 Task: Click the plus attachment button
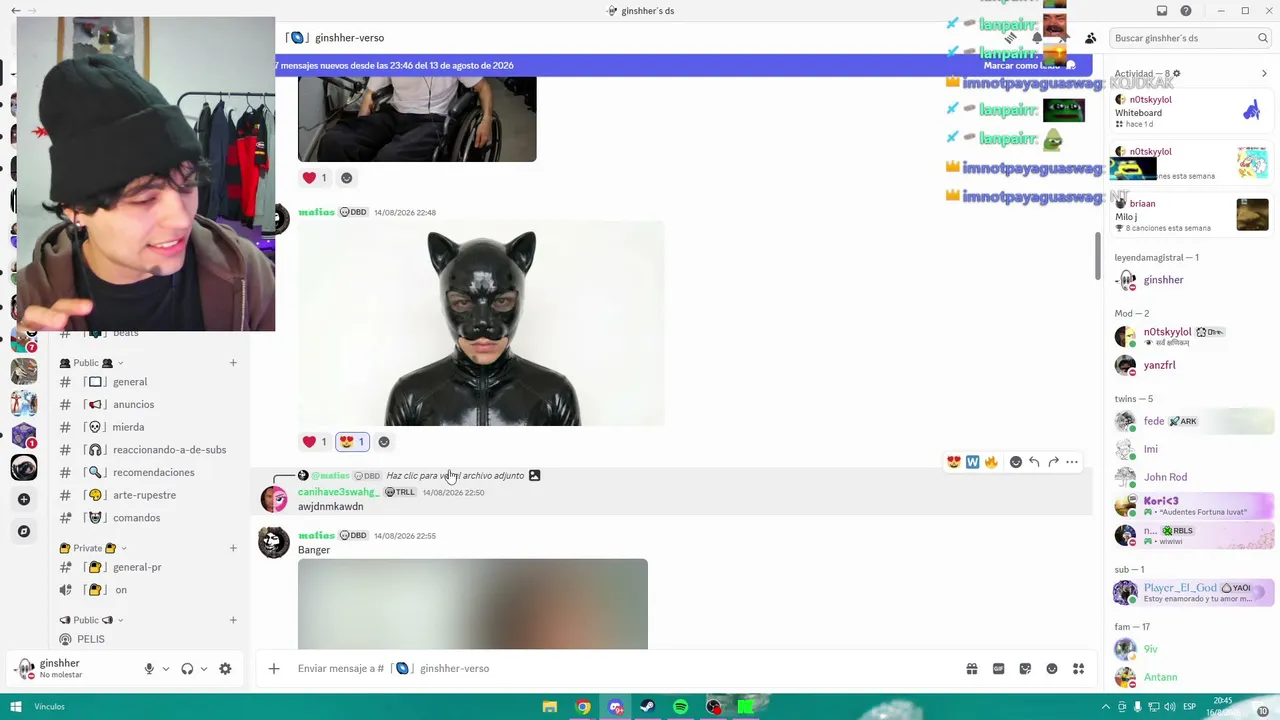(x=274, y=669)
